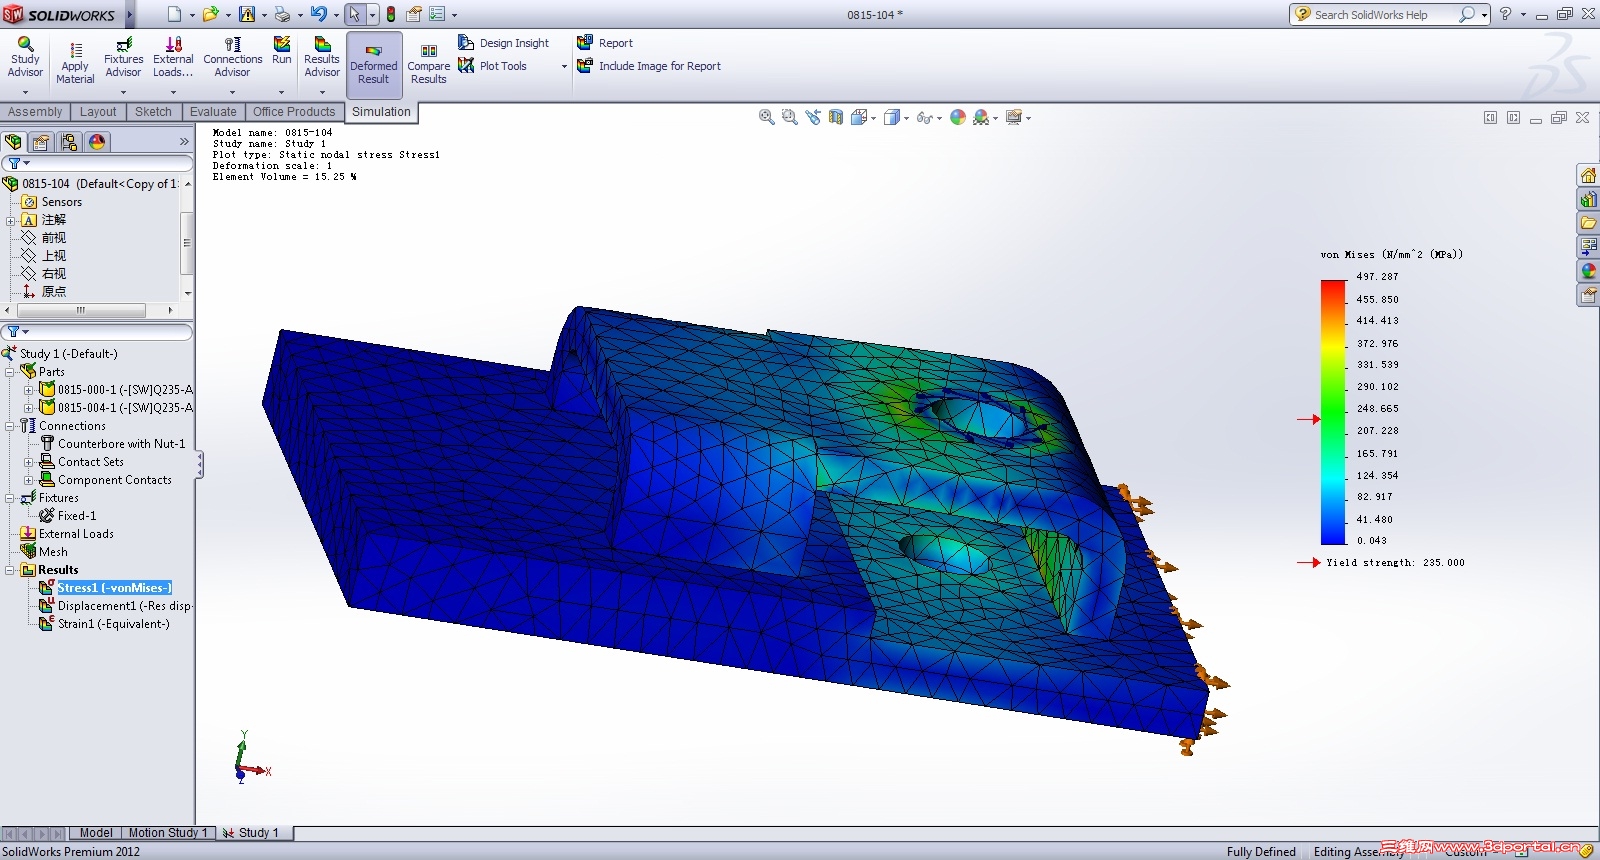Screen dimensions: 1600x860
Task: Open the Design Library task pane tab
Action: (1588, 199)
